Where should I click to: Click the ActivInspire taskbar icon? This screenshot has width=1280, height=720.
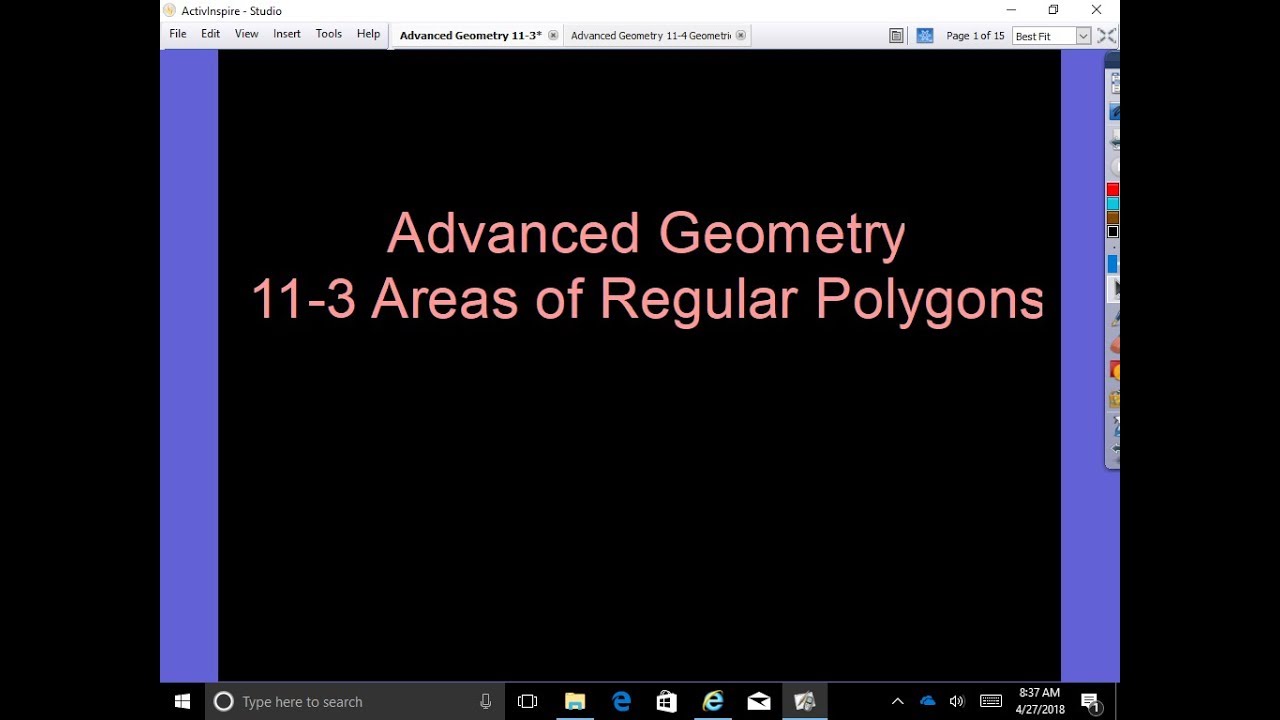click(805, 702)
